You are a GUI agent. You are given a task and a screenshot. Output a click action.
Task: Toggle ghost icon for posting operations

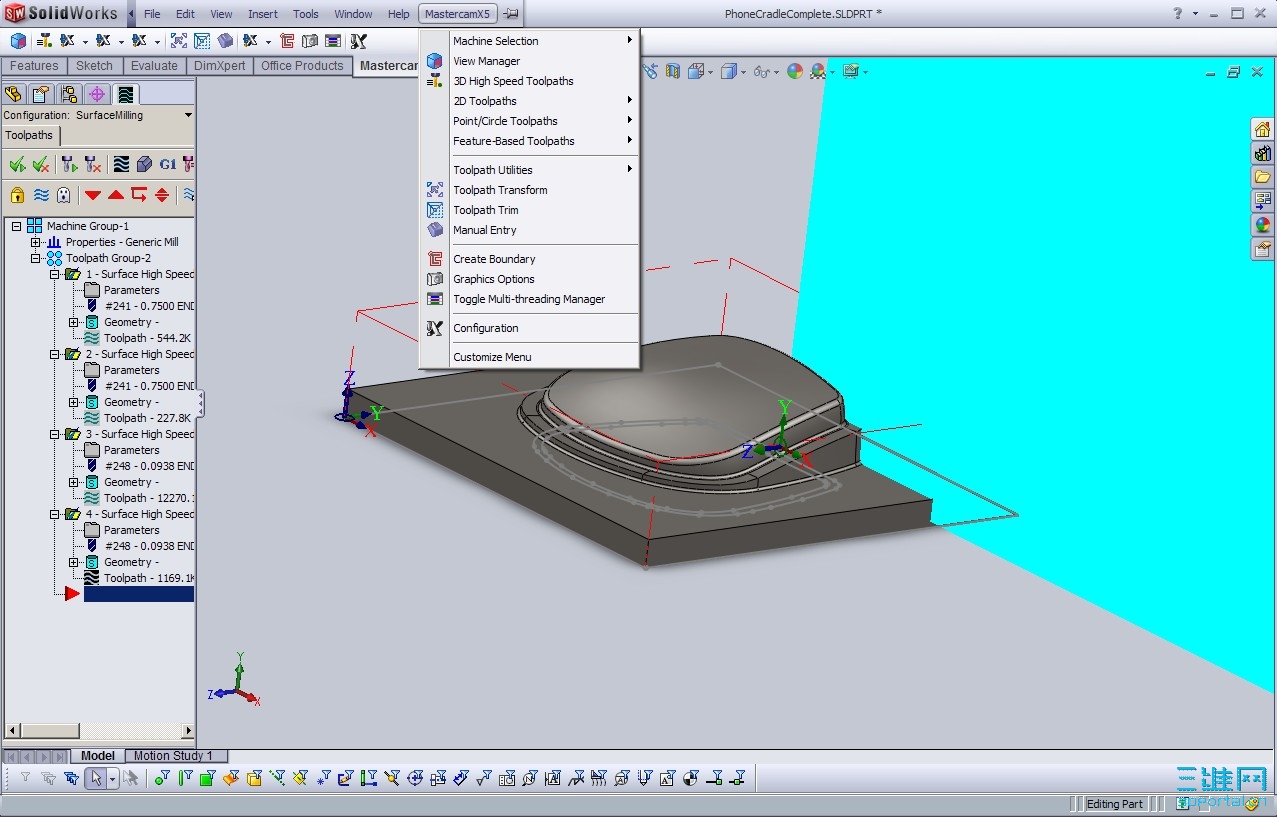(64, 195)
